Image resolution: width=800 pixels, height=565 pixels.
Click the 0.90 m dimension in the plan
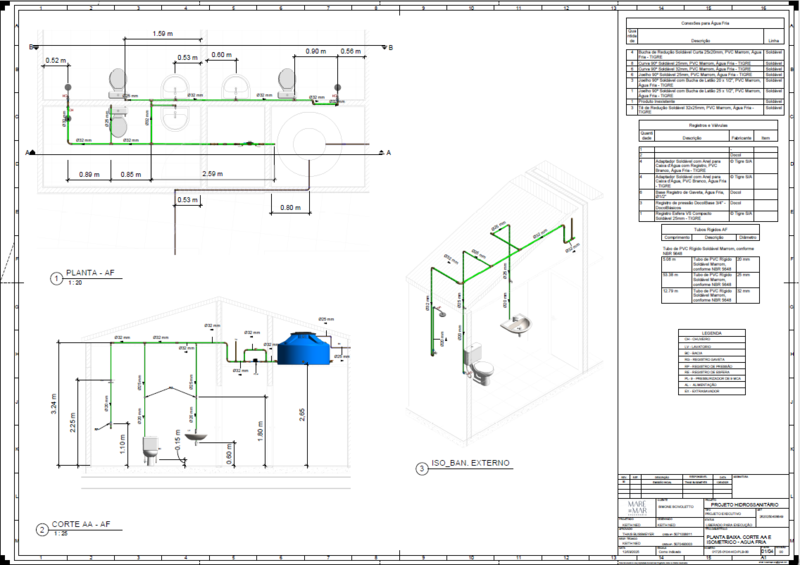316,52
